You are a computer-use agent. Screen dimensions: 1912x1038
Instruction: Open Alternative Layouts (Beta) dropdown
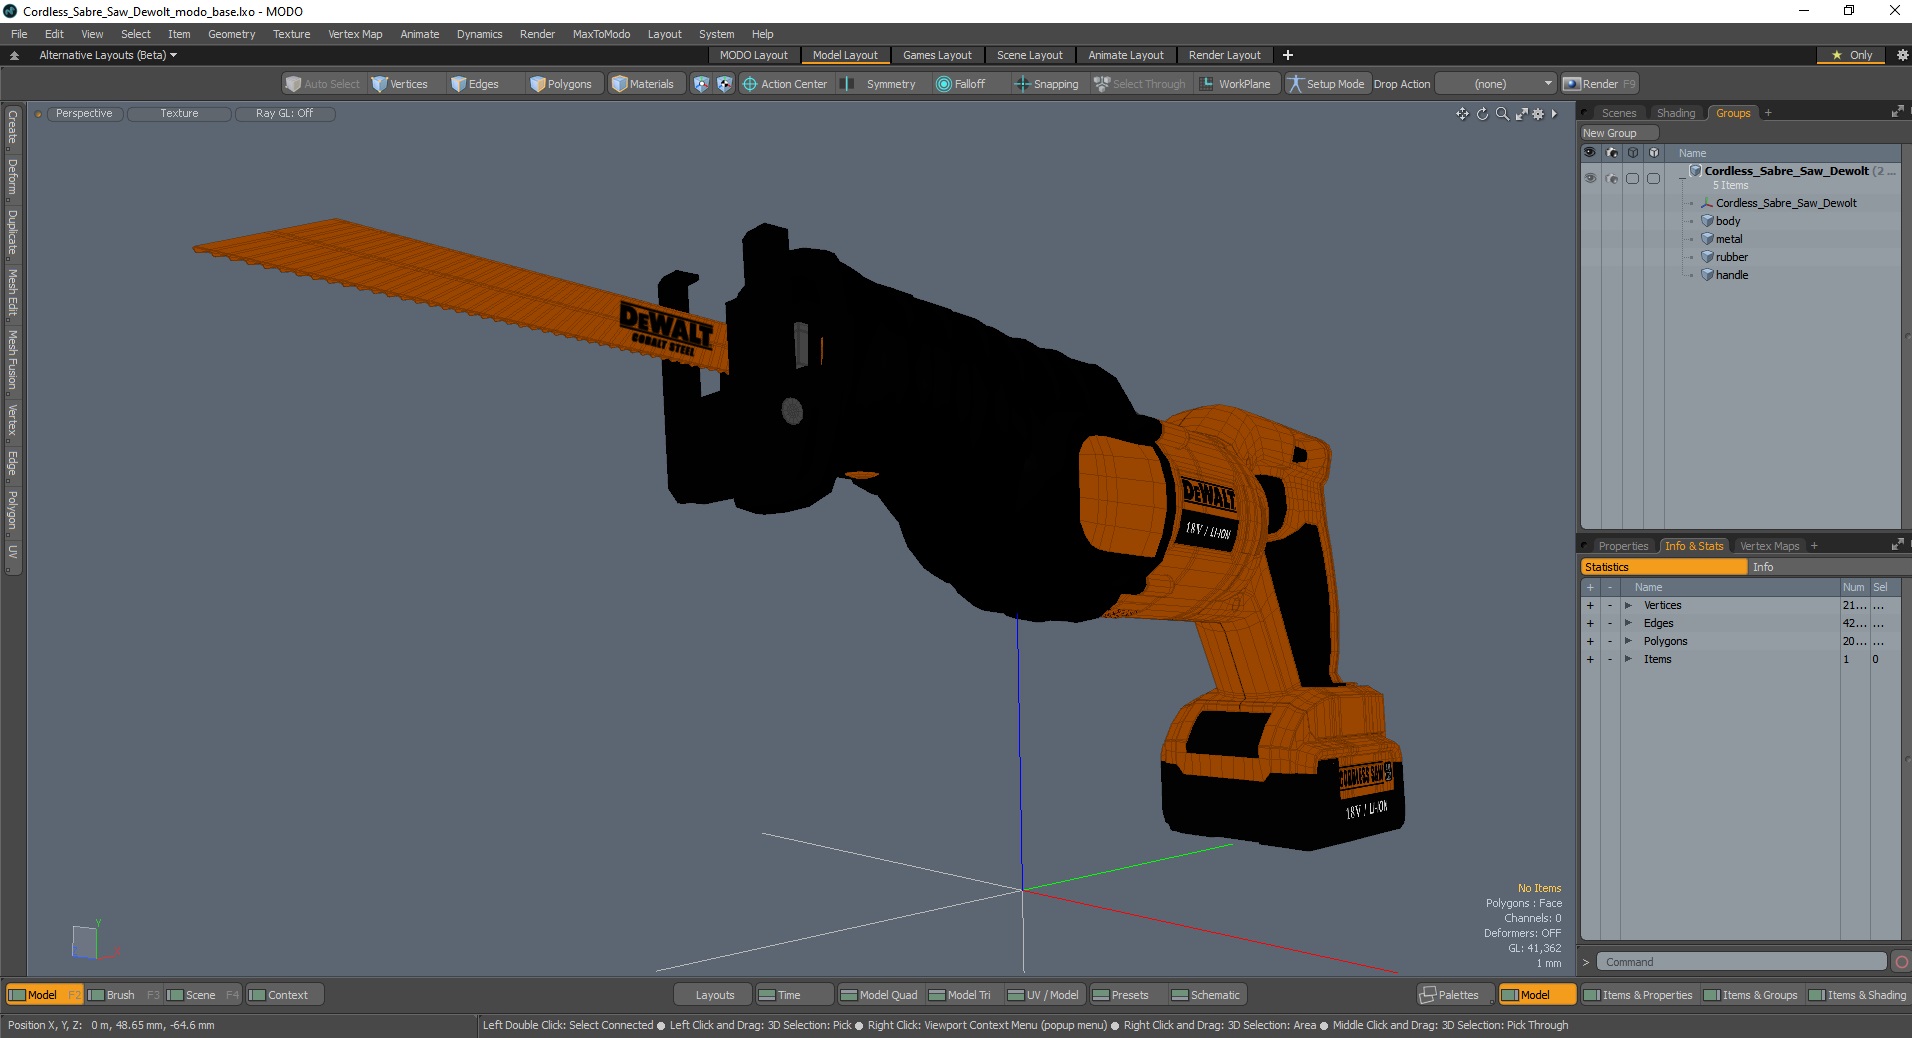[x=107, y=55]
